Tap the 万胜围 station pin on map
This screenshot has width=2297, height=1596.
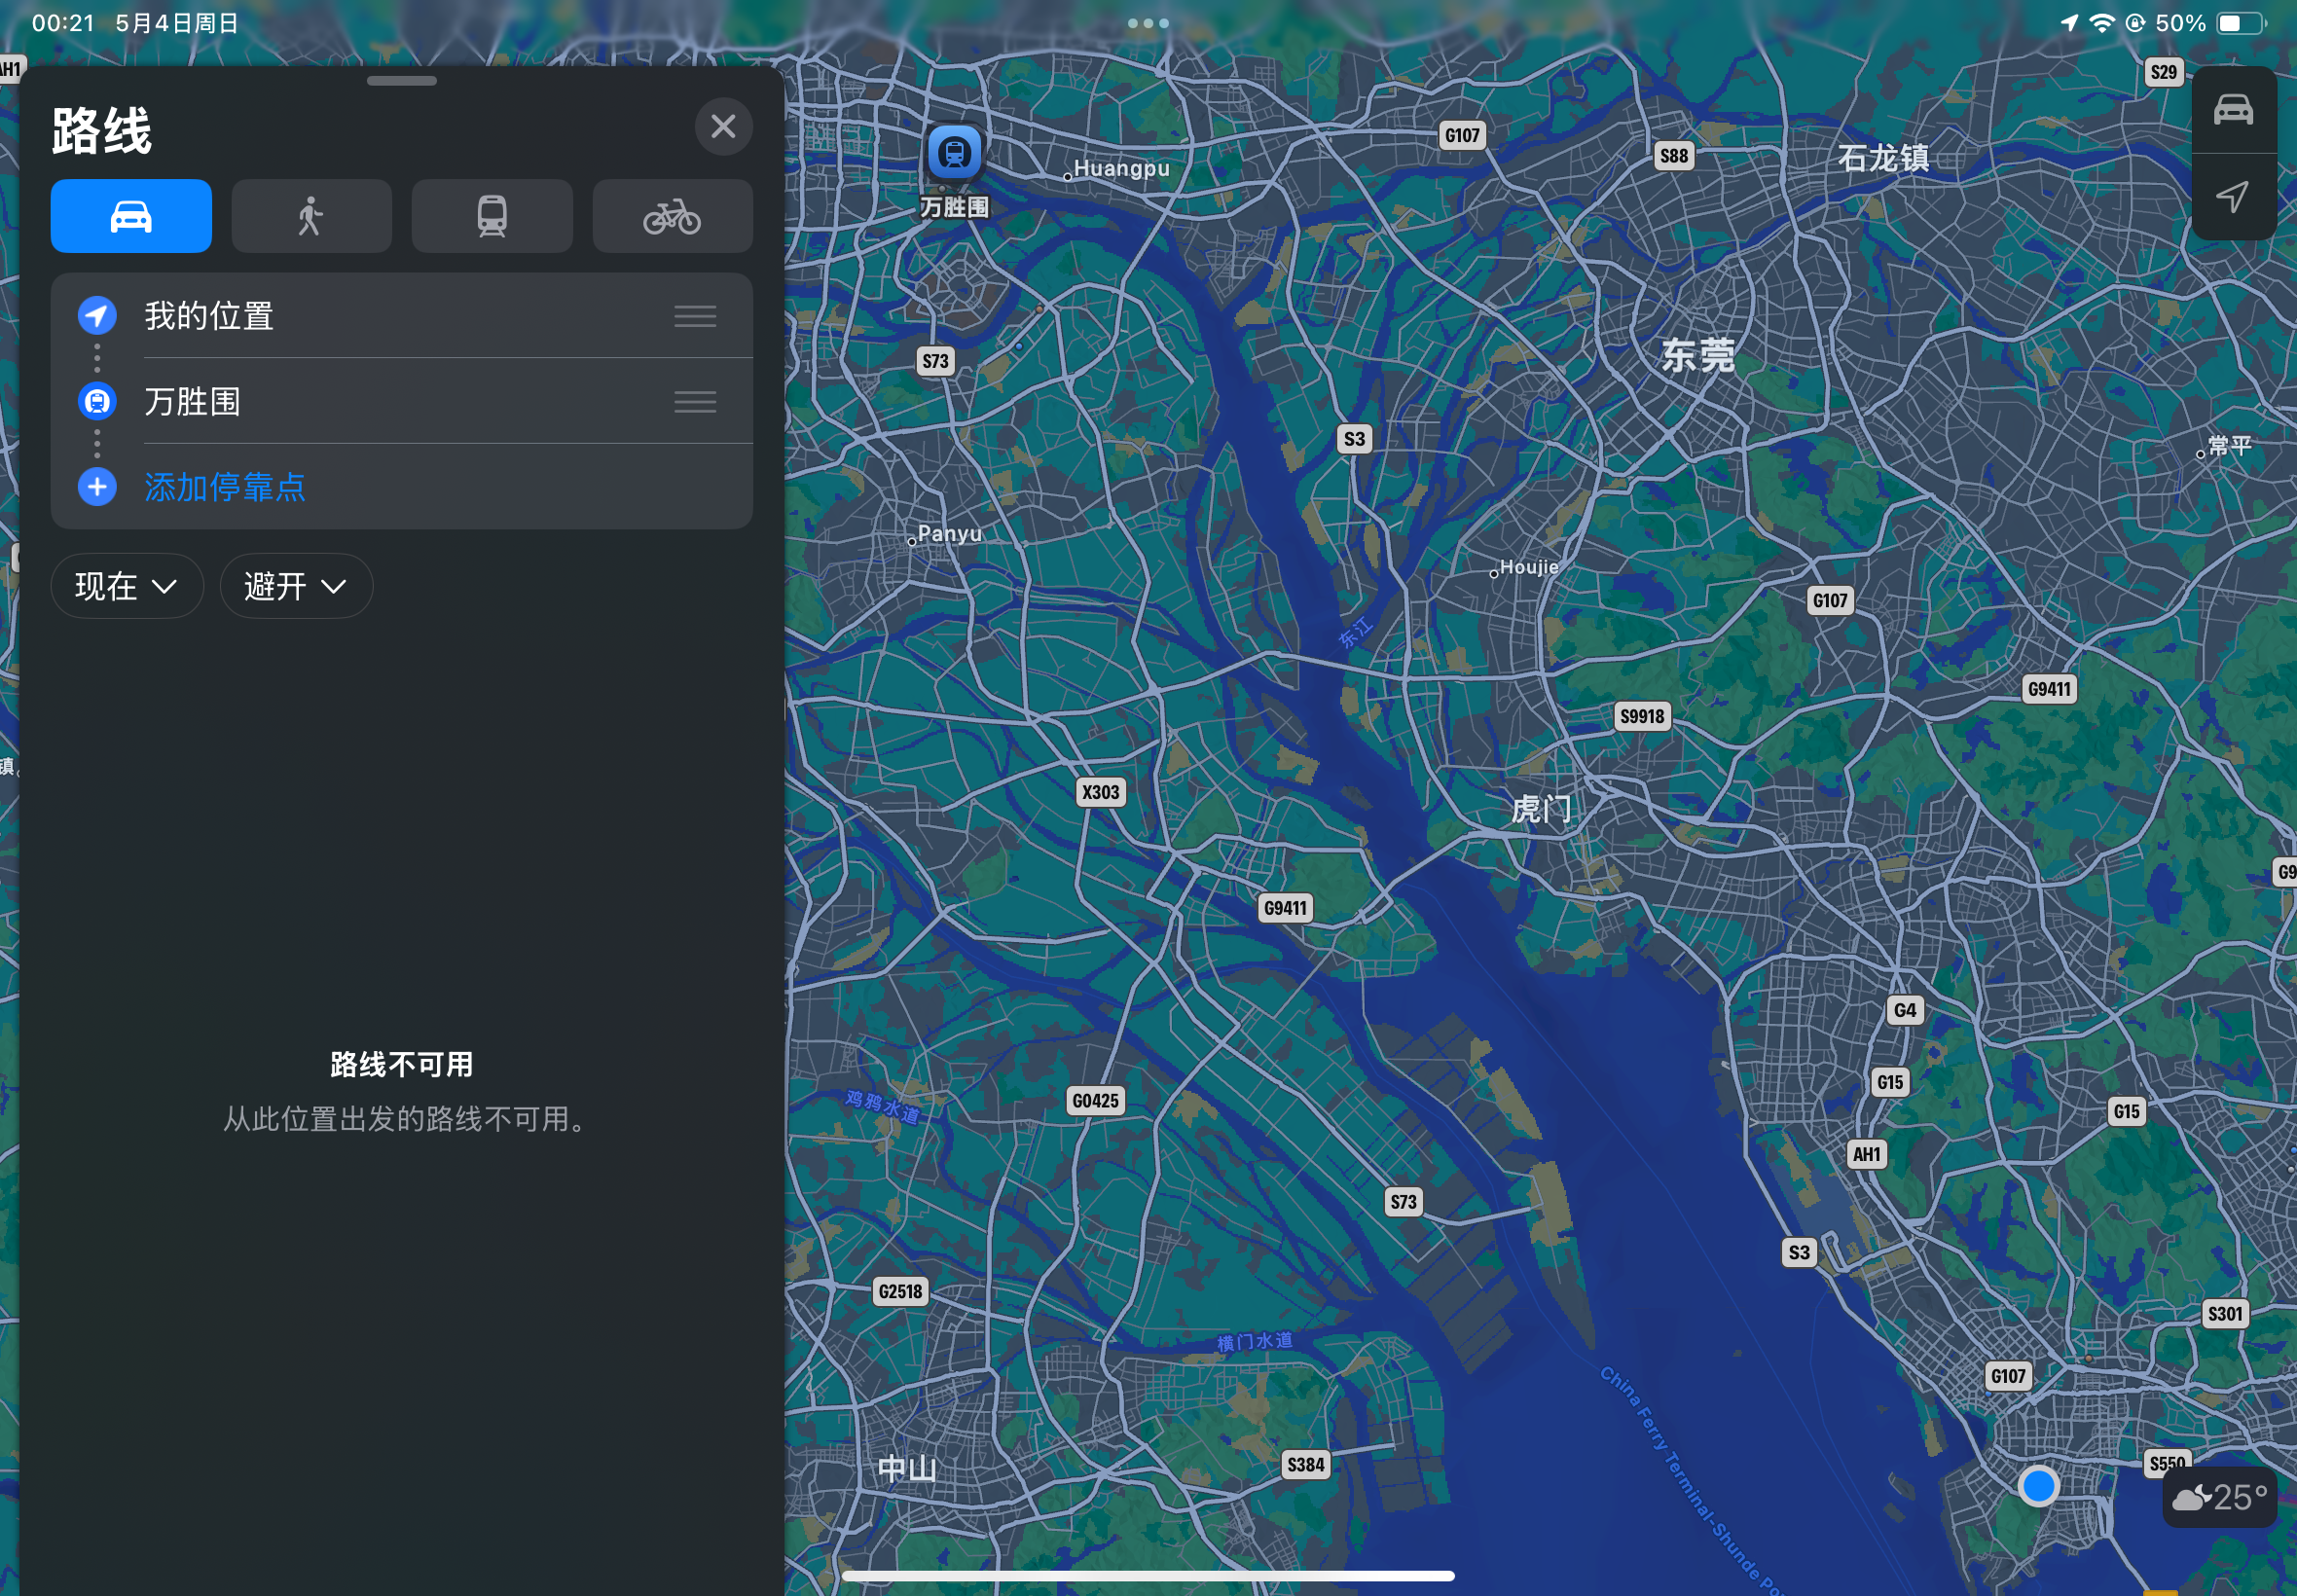click(954, 154)
